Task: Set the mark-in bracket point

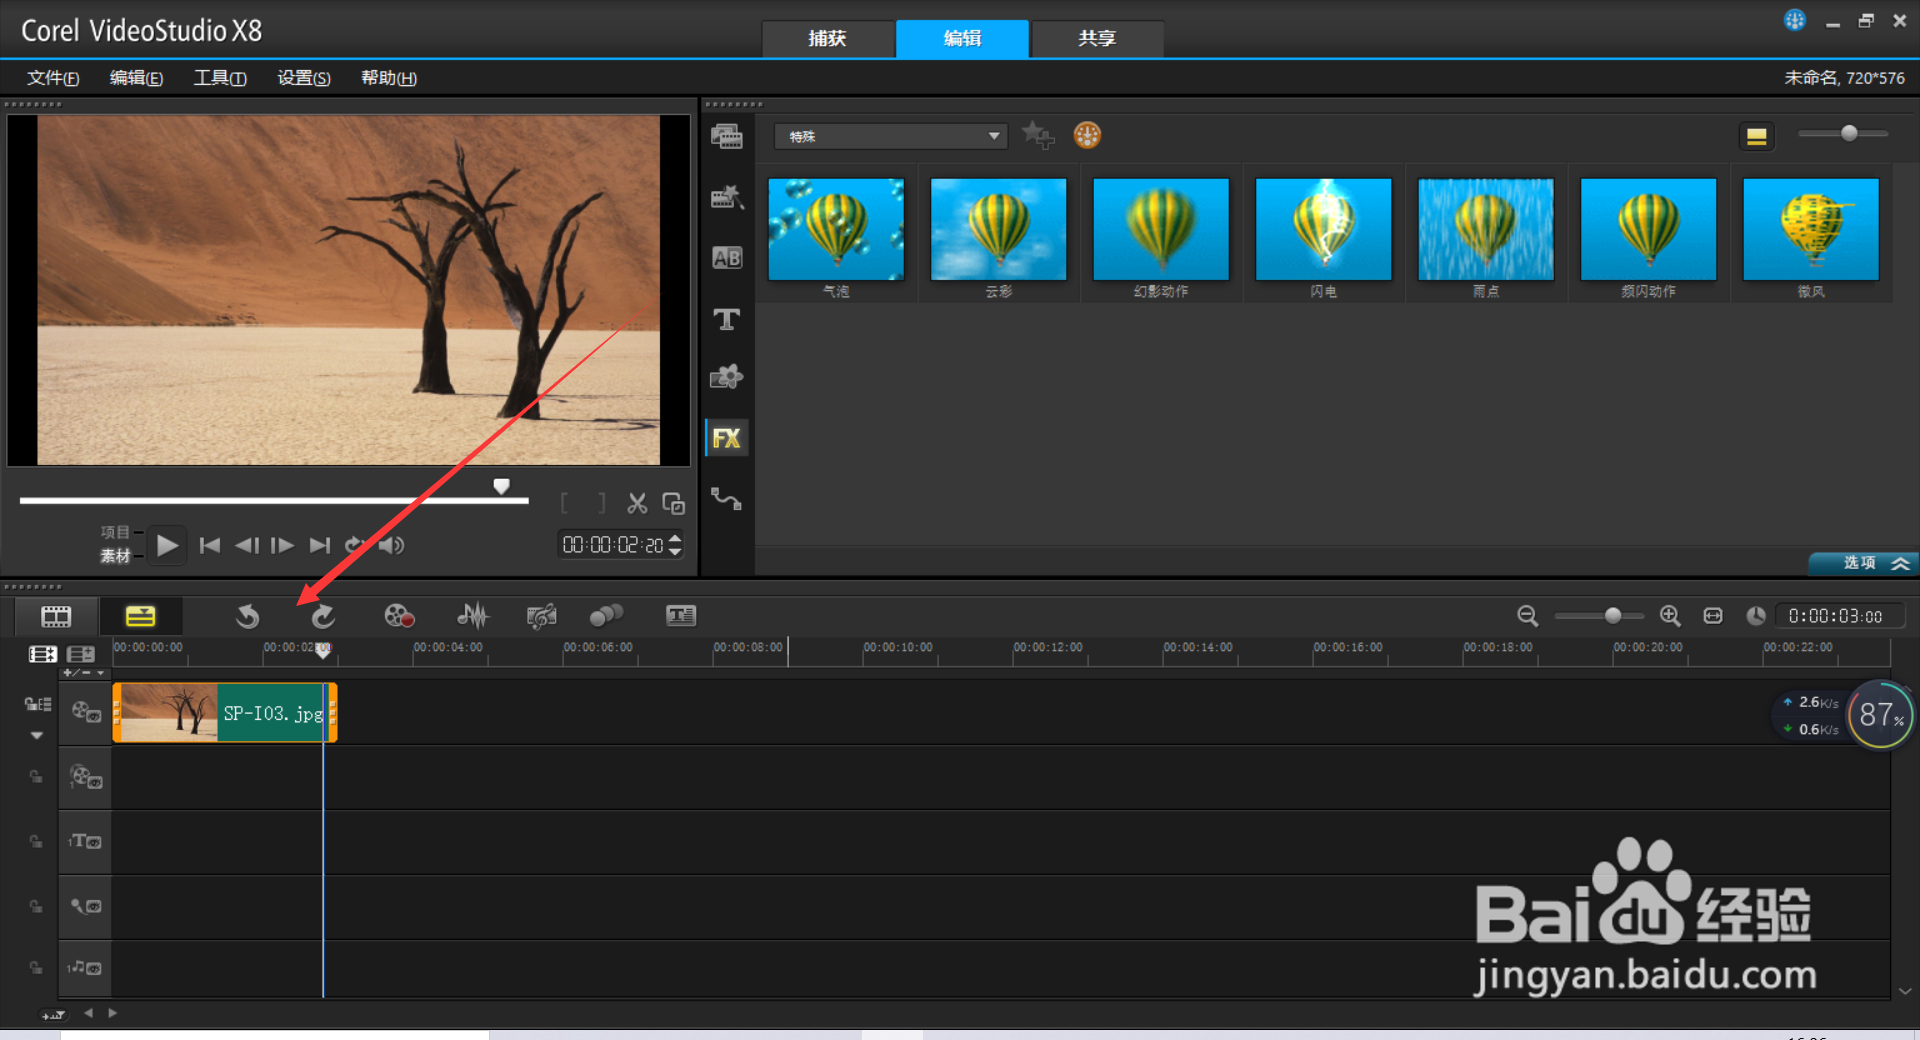Action: pos(565,503)
